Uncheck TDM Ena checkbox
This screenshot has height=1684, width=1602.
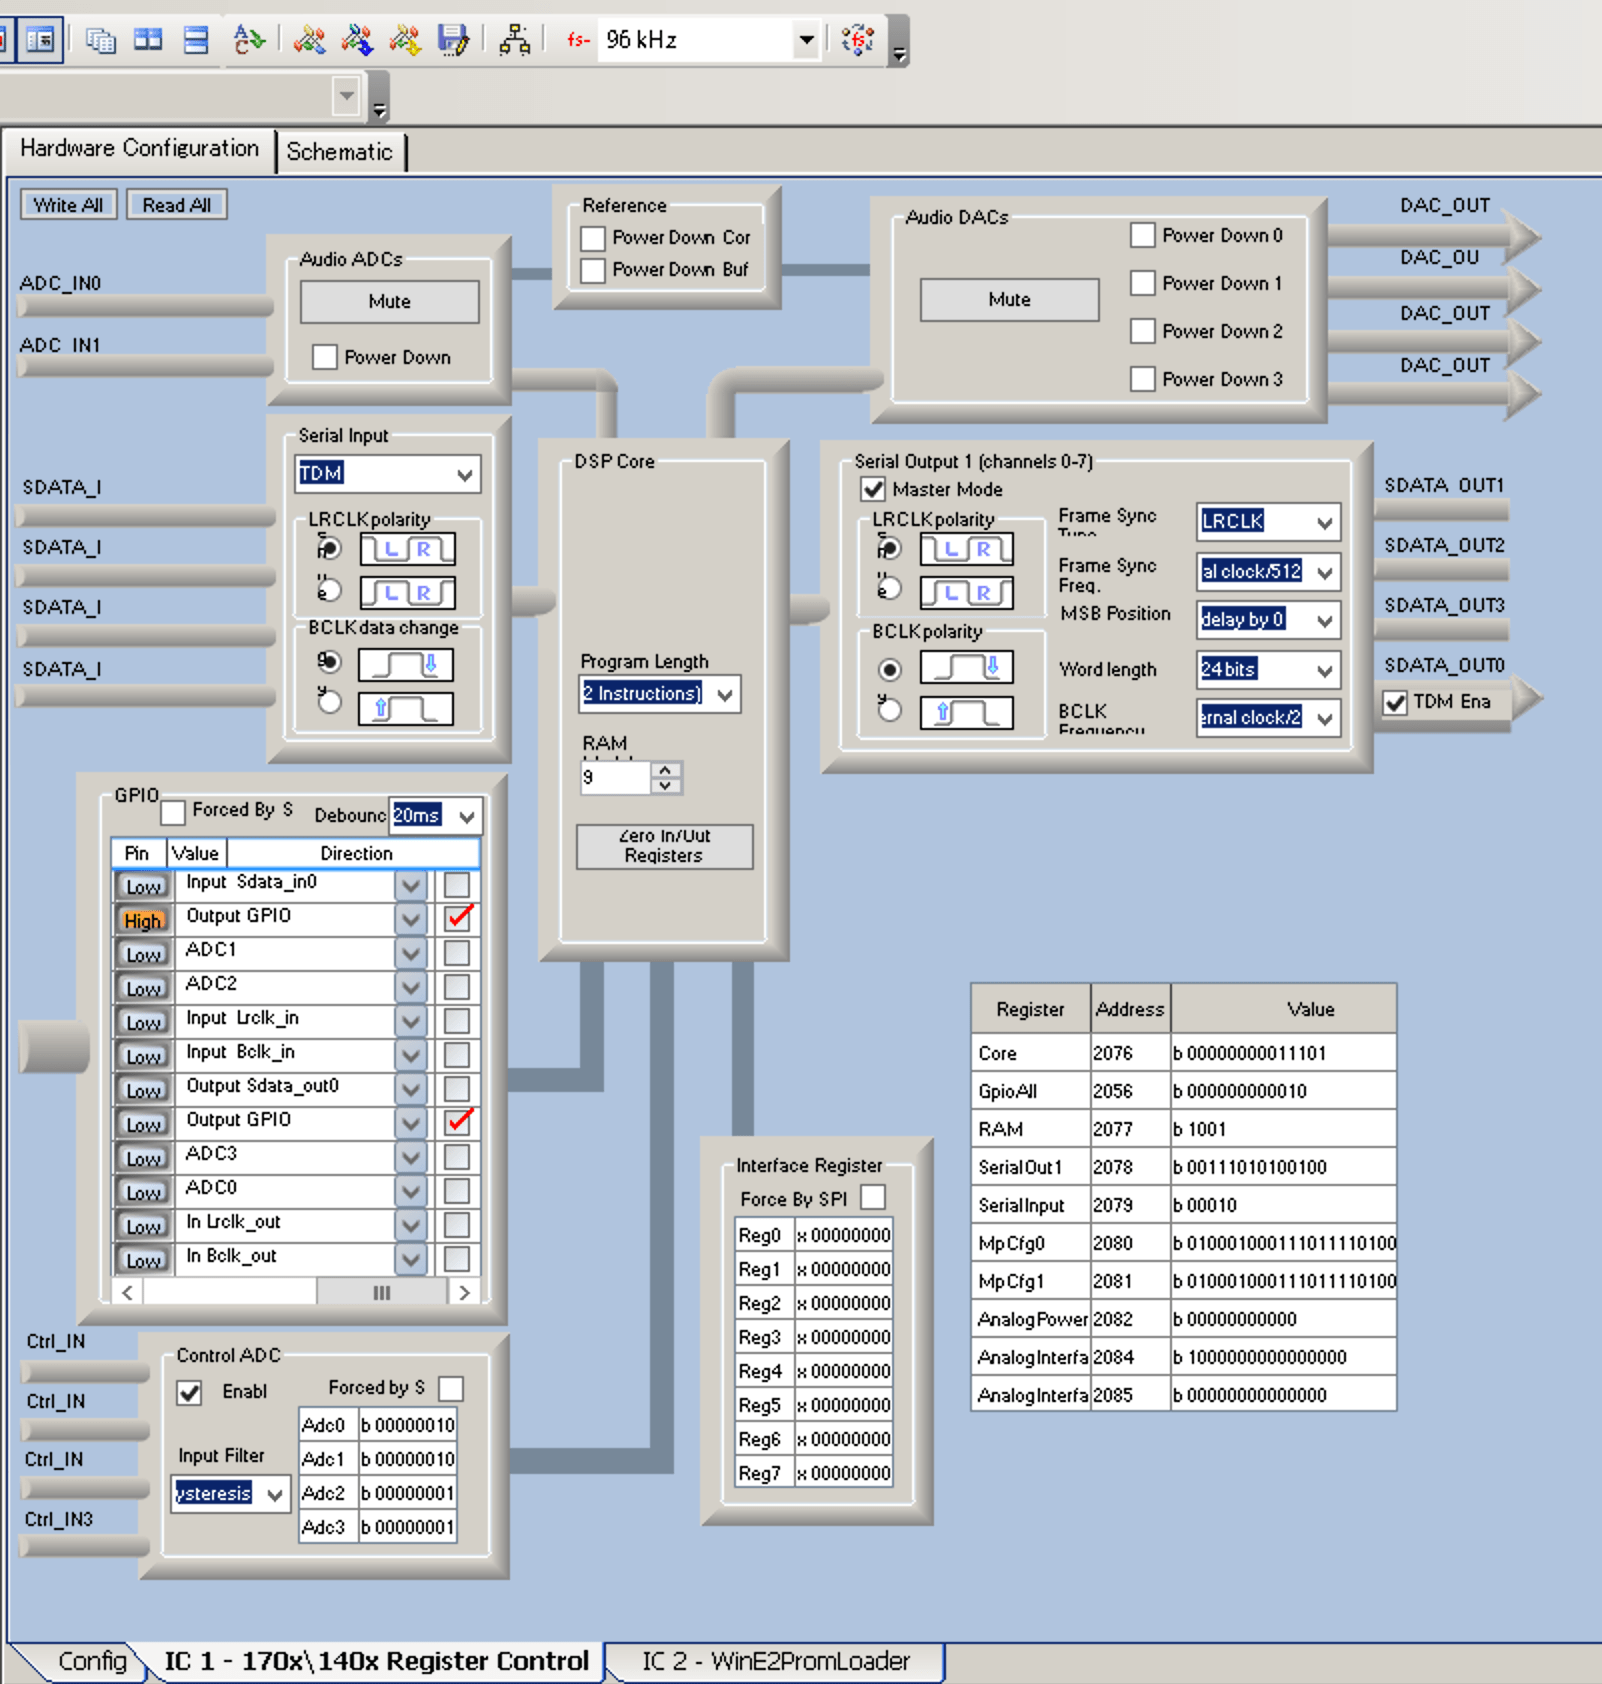[x=1396, y=702]
